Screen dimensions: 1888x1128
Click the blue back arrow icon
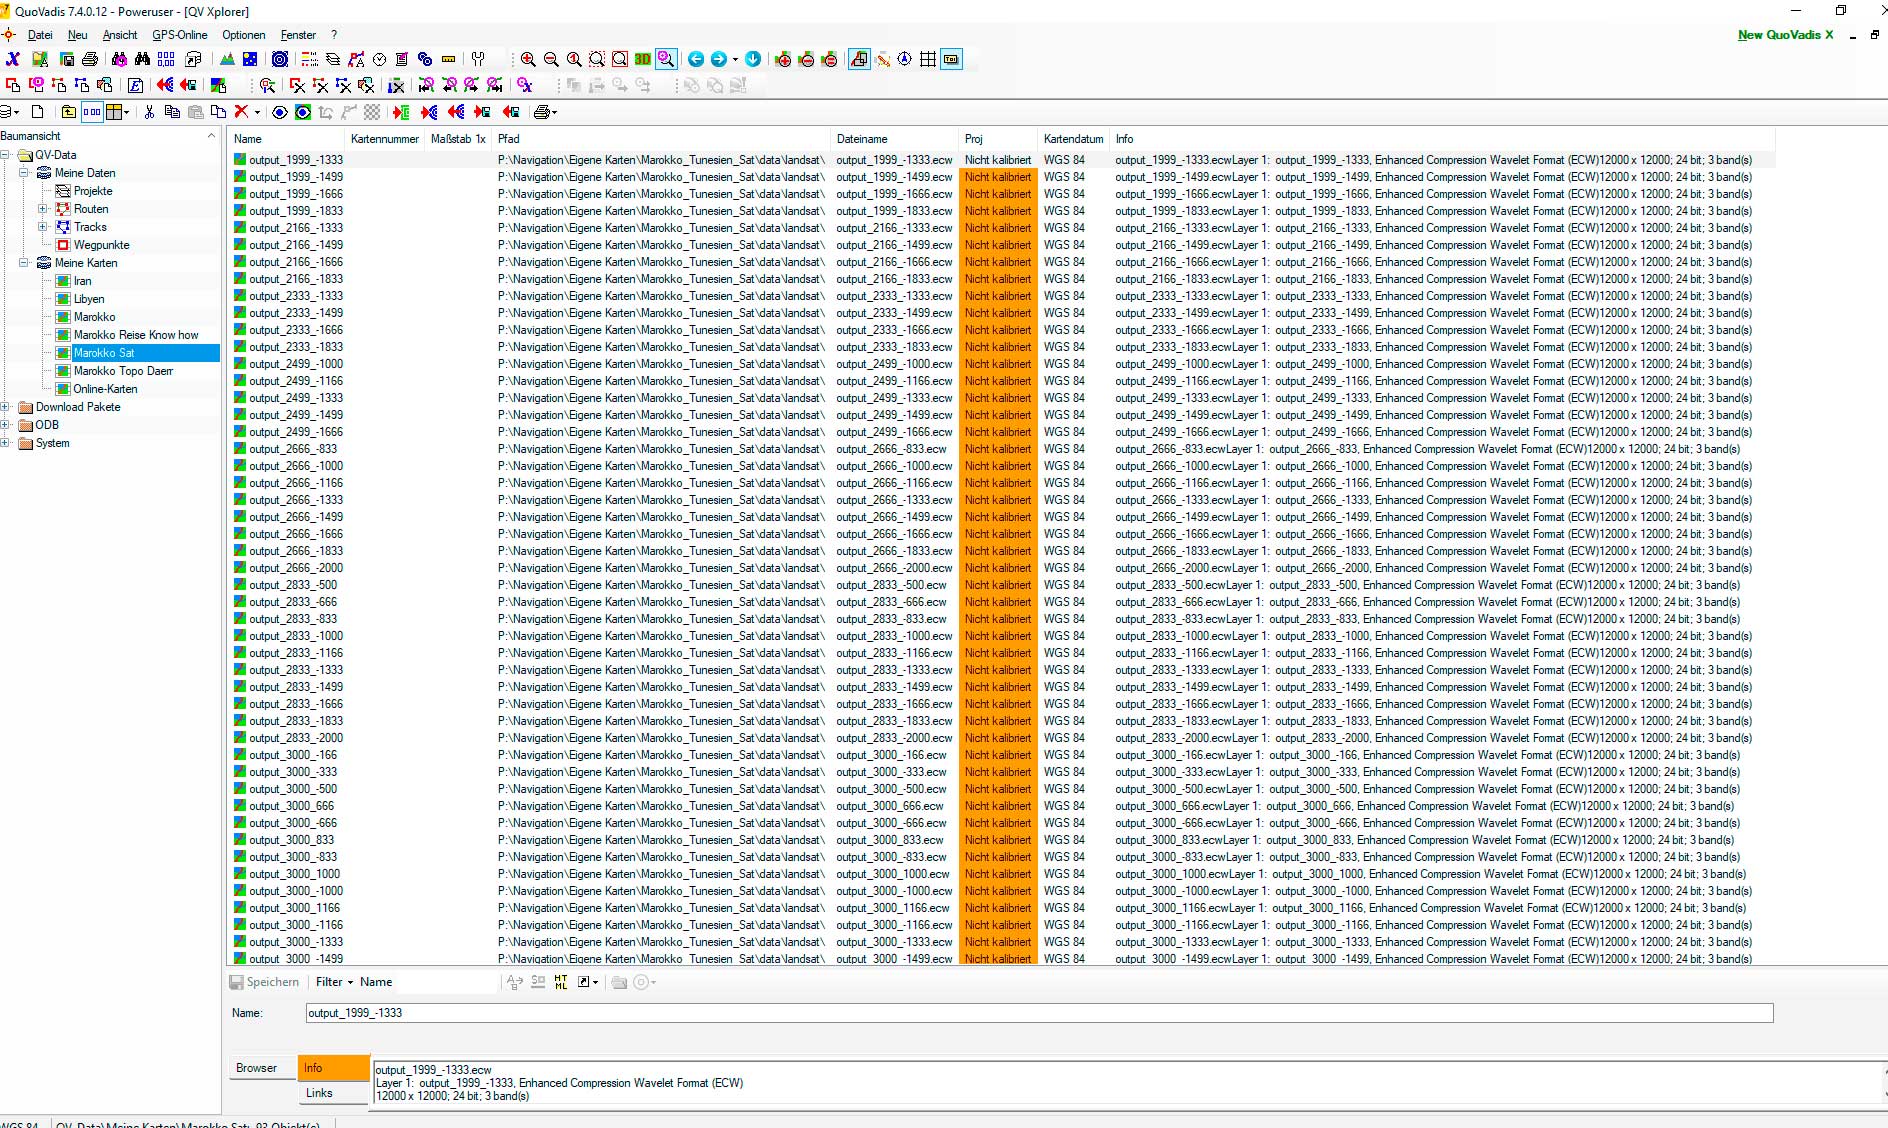pos(696,60)
